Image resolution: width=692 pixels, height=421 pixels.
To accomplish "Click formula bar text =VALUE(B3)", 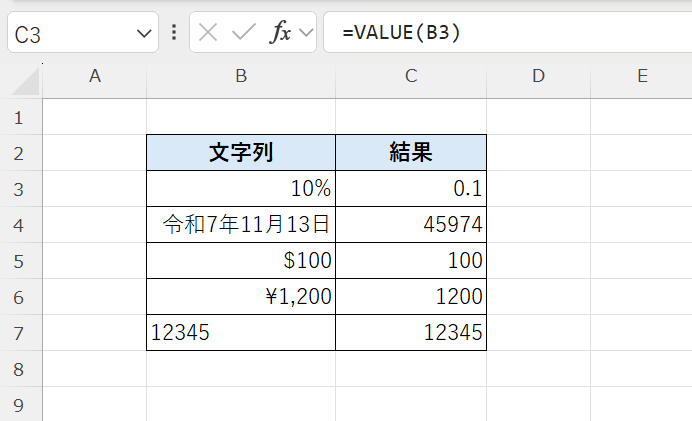I will click(400, 32).
